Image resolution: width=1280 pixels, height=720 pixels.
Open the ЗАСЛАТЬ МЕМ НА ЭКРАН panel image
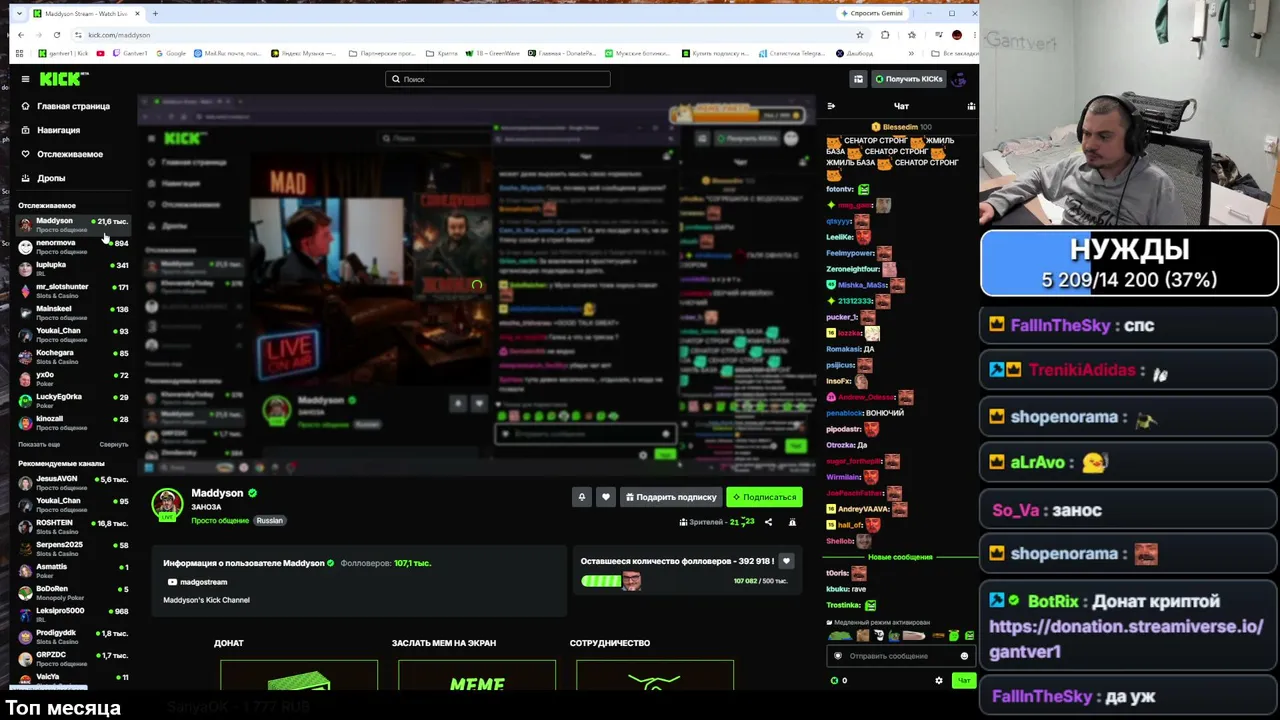477,675
